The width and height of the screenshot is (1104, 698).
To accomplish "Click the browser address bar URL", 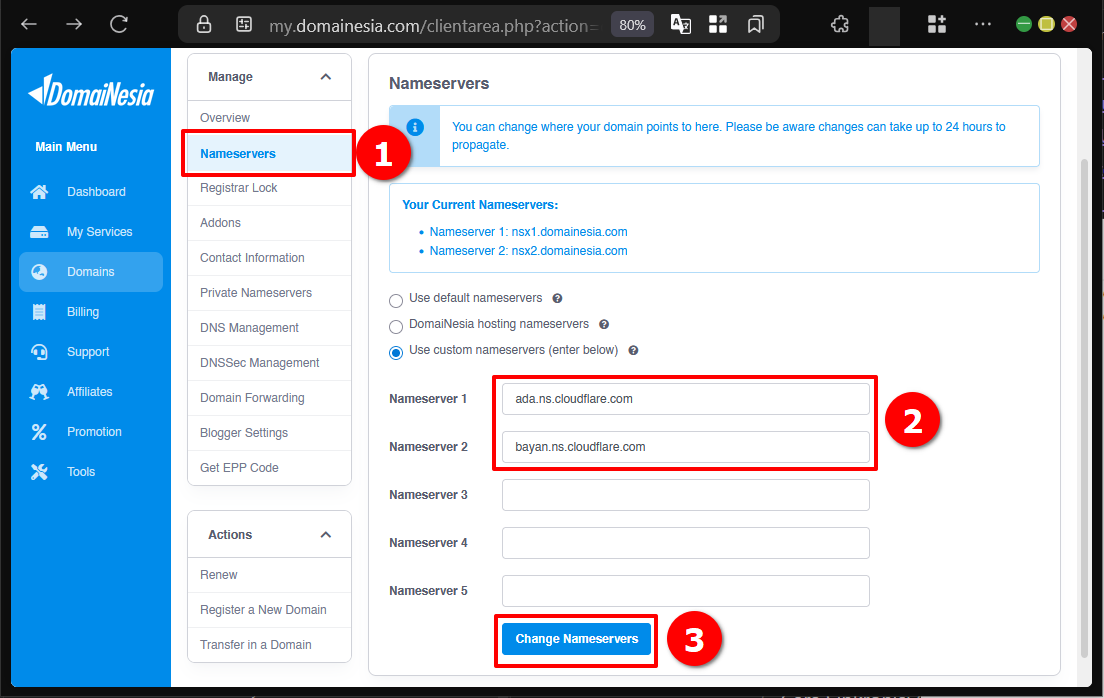I will point(434,26).
